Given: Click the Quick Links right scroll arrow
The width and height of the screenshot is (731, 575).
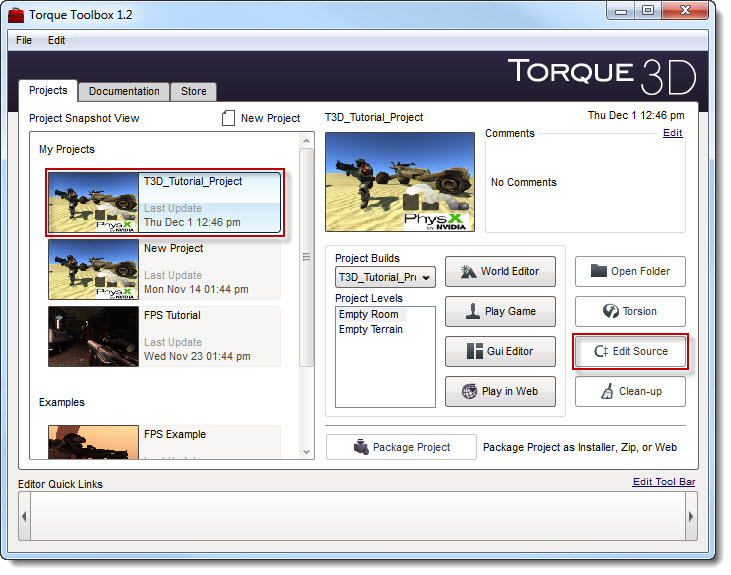Looking at the screenshot, I should [x=691, y=516].
